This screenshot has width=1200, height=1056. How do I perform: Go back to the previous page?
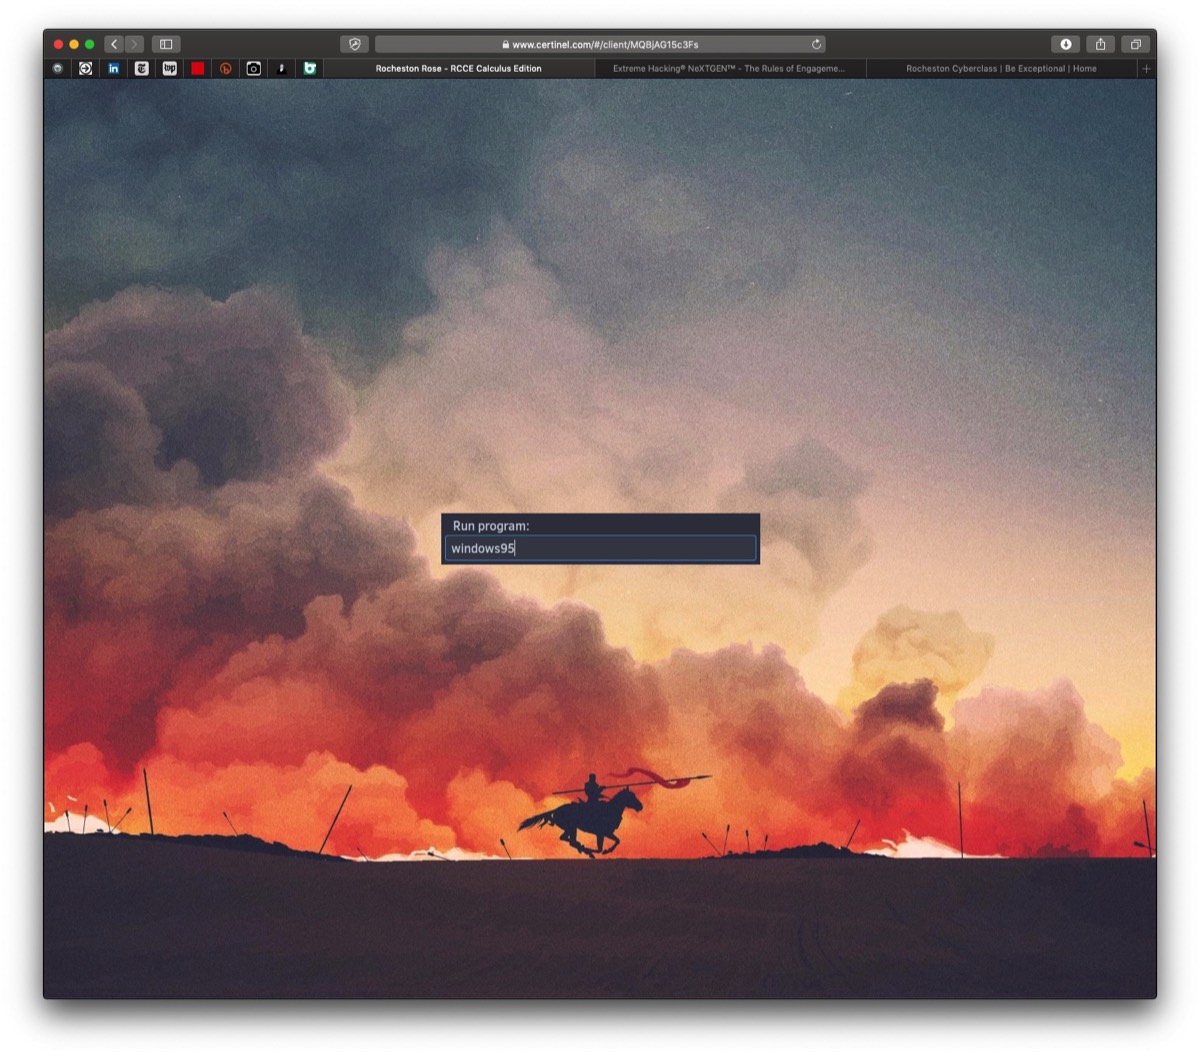point(114,44)
